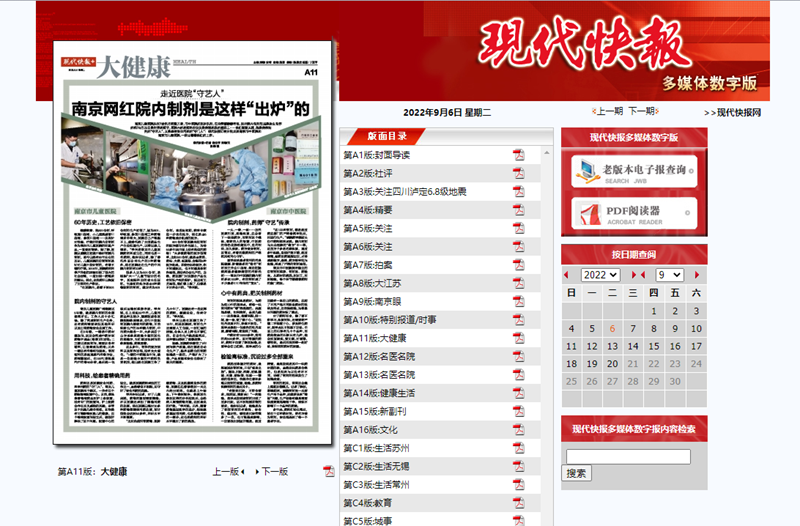Open 第A16版:文化 page
This screenshot has height=526, width=800.
(x=370, y=431)
